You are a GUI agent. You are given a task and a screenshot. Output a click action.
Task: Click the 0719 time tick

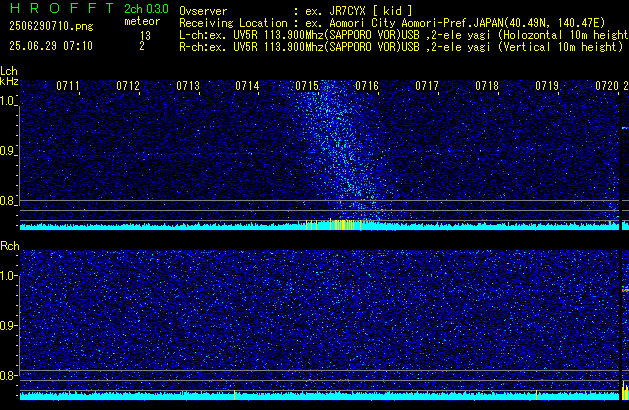(547, 86)
